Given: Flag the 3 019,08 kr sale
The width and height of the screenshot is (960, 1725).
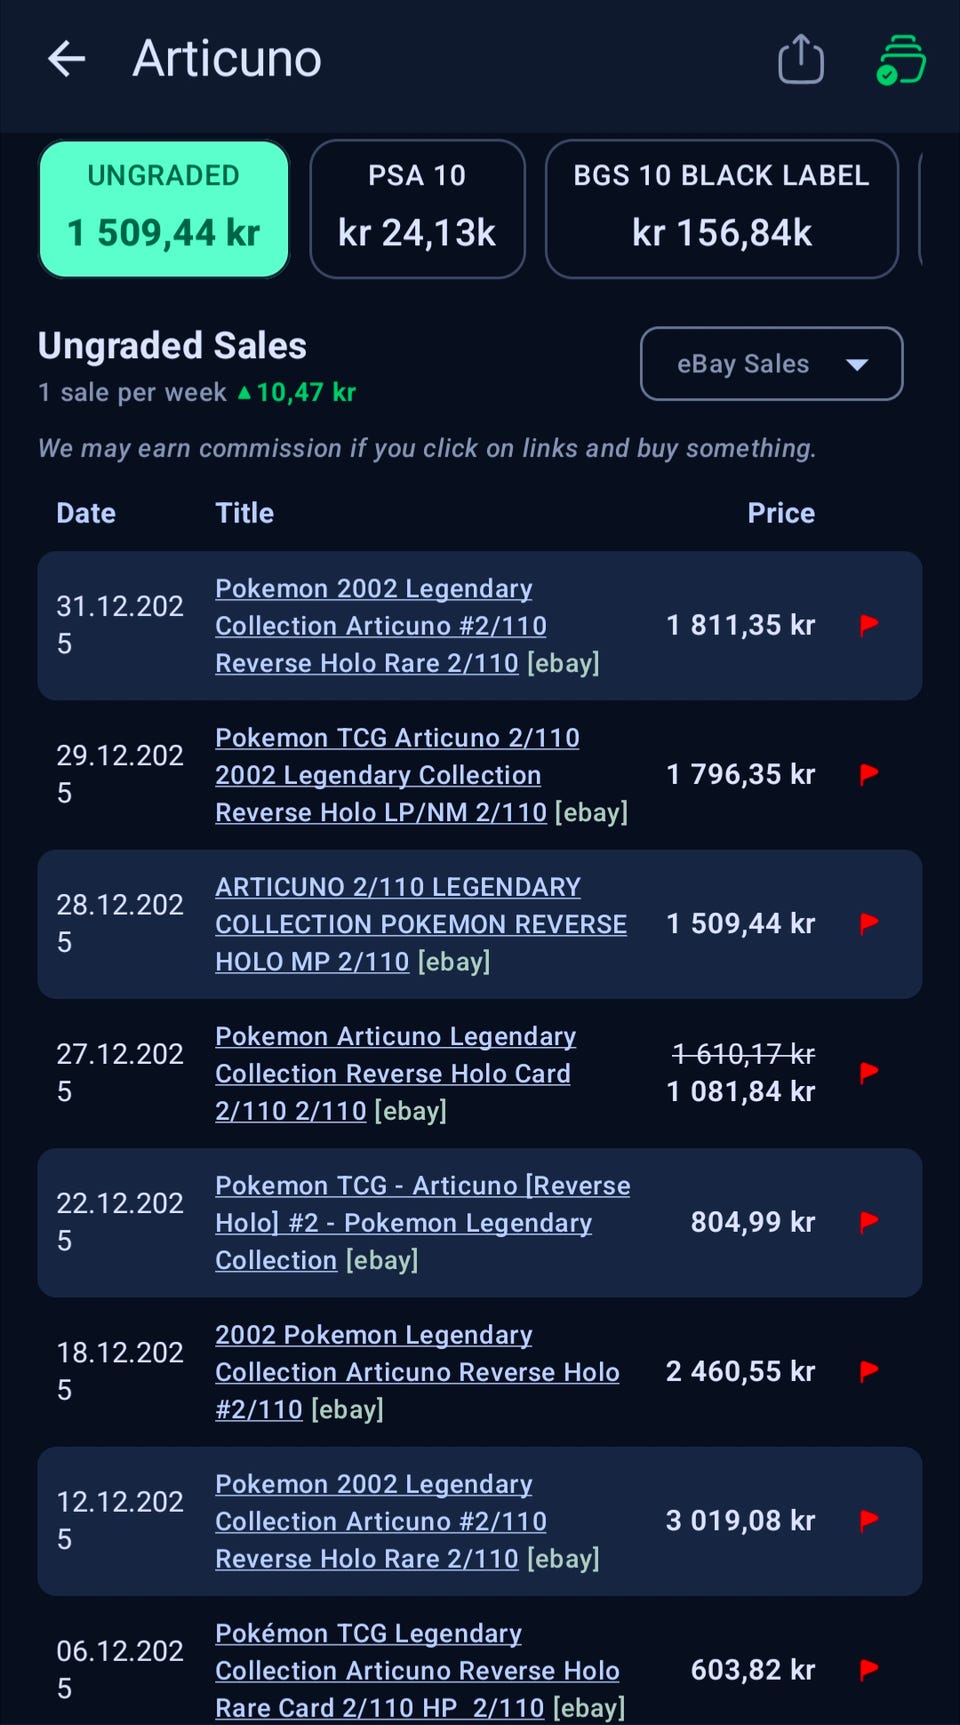Looking at the screenshot, I should tap(869, 1520).
